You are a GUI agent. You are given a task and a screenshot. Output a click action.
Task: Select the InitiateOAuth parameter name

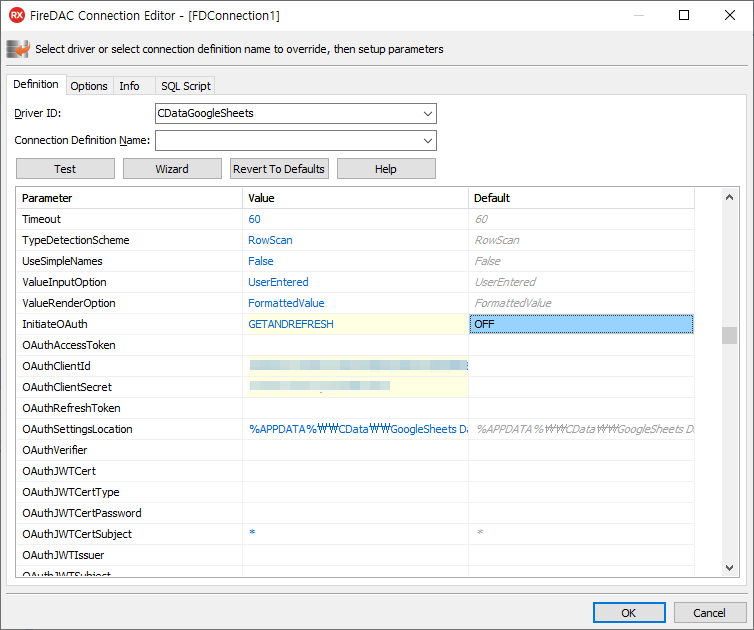click(x=55, y=324)
